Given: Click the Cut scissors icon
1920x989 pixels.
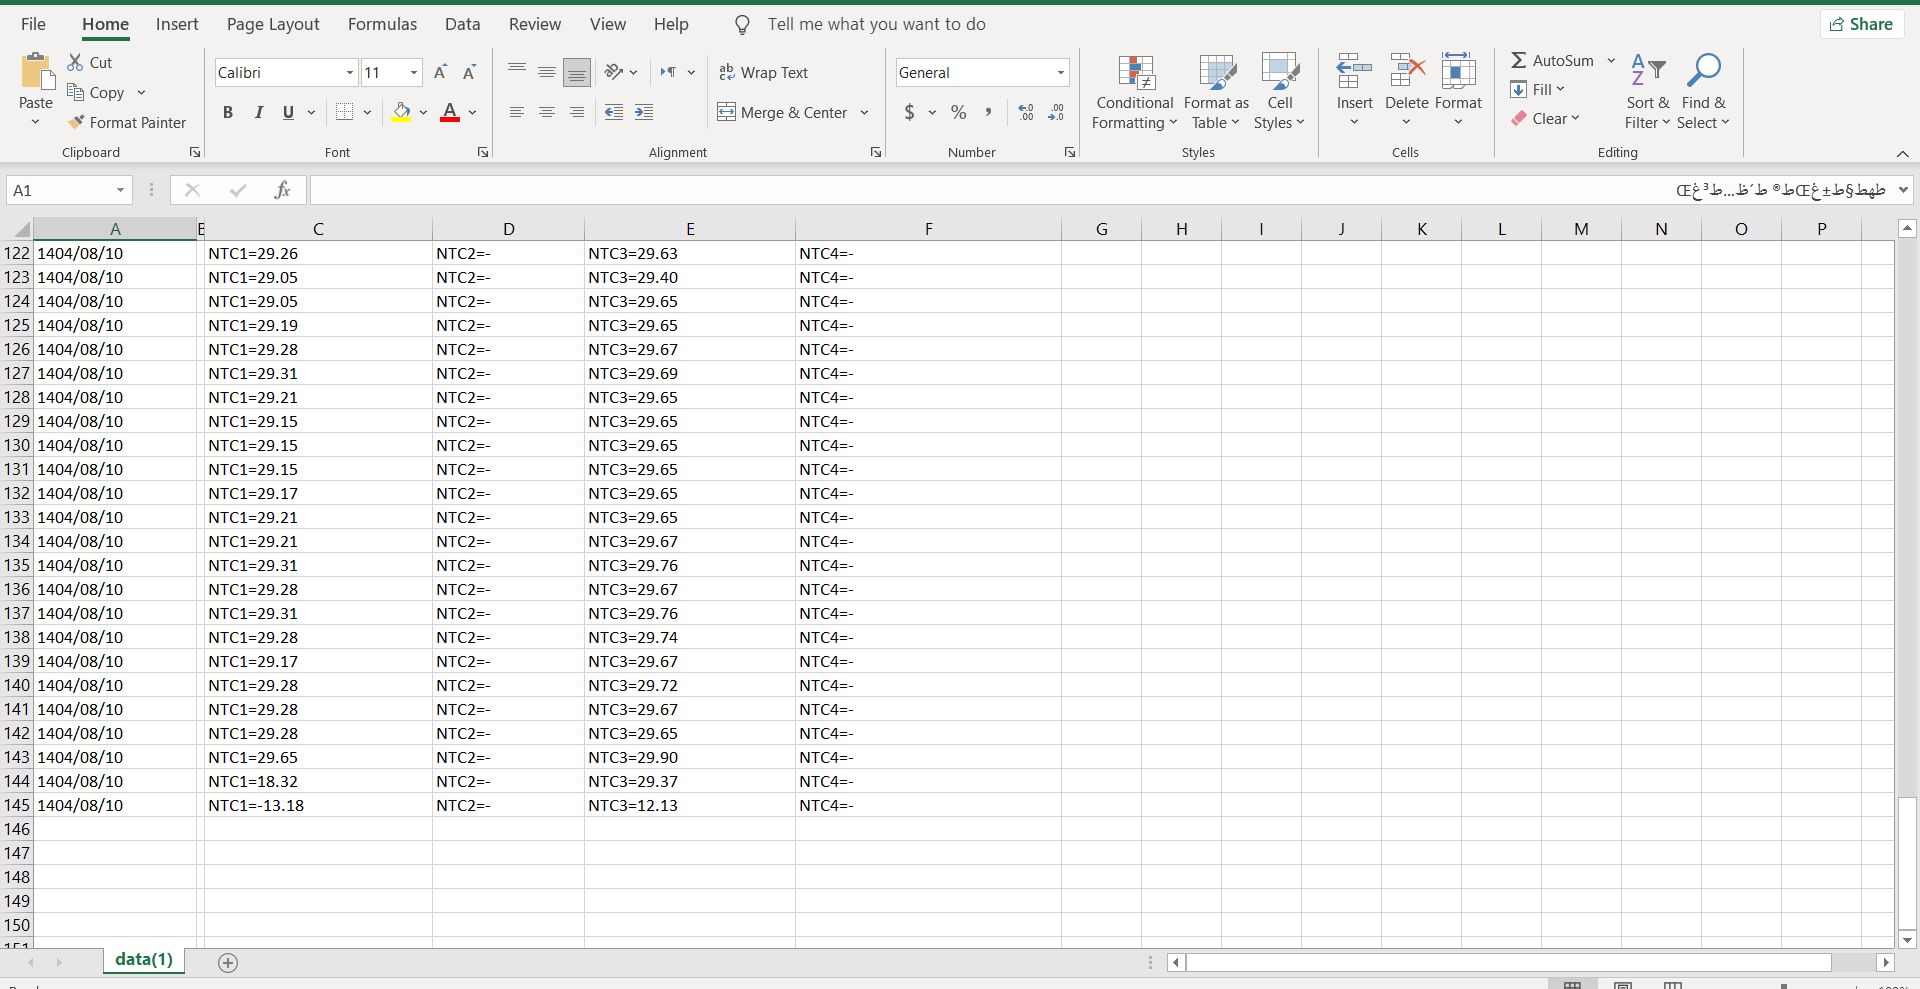Looking at the screenshot, I should (x=76, y=62).
